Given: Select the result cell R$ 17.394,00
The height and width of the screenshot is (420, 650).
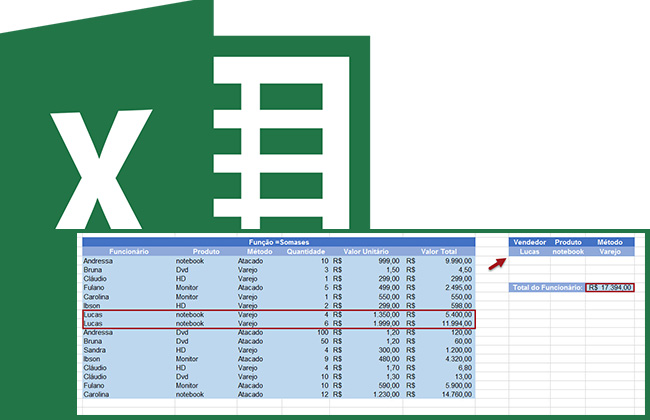Looking at the screenshot, I should [610, 287].
